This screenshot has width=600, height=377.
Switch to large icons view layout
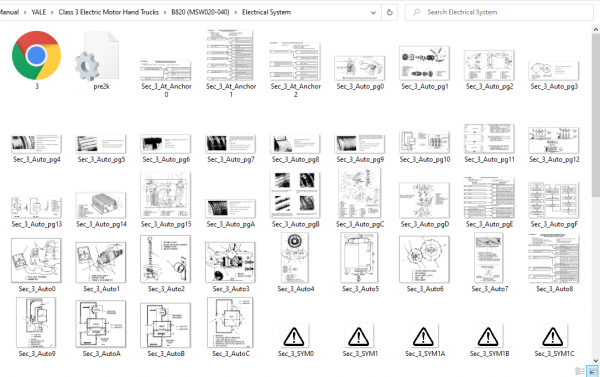(592, 371)
